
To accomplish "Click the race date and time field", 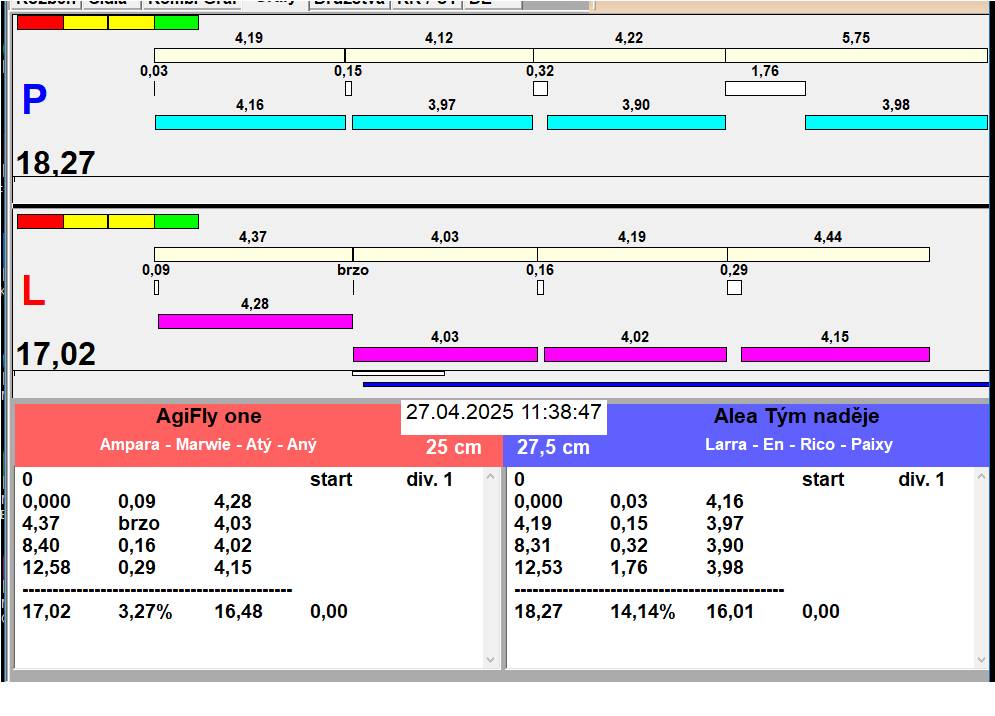I will pos(504,412).
